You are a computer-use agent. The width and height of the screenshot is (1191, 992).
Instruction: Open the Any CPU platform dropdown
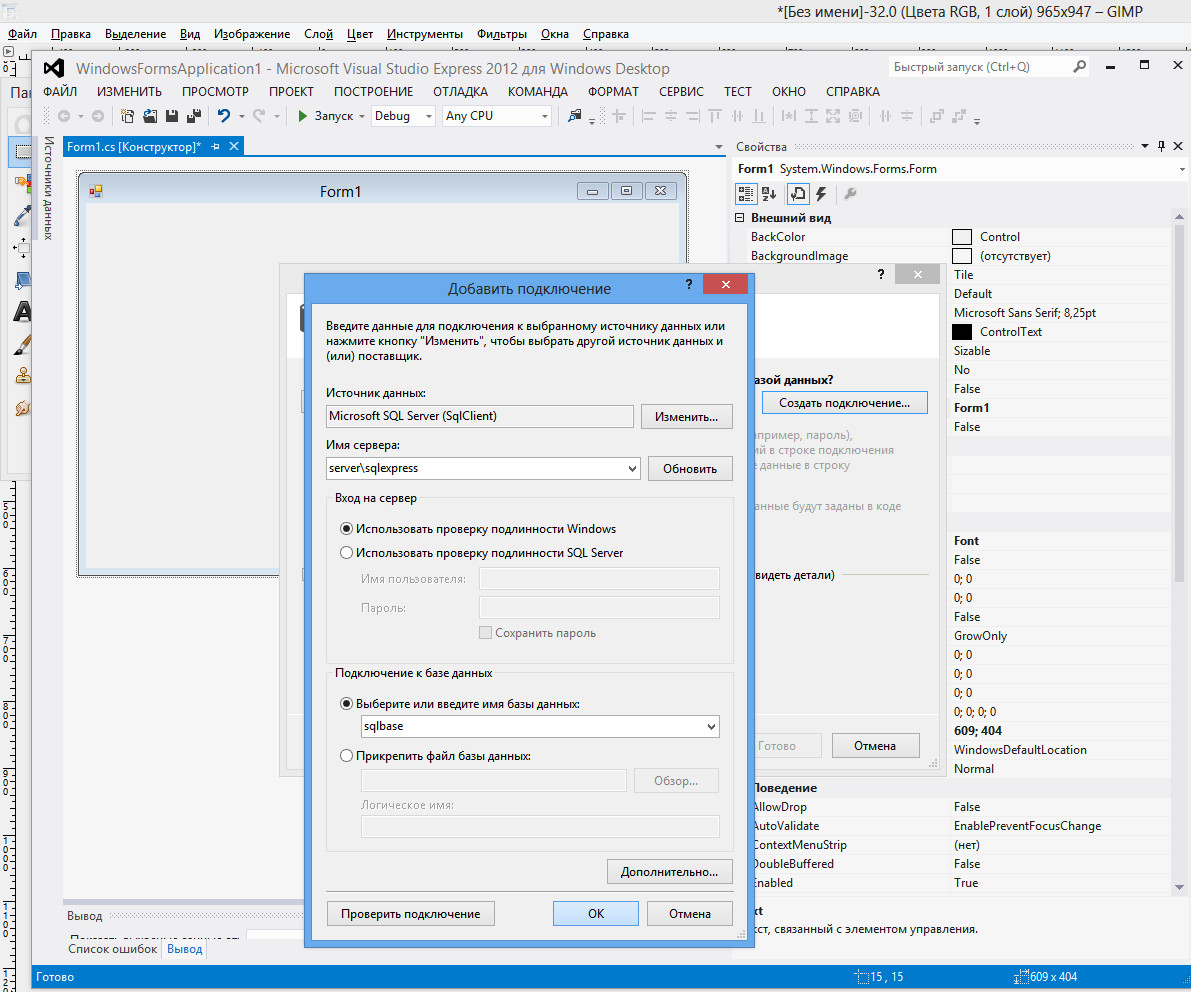[x=545, y=116]
